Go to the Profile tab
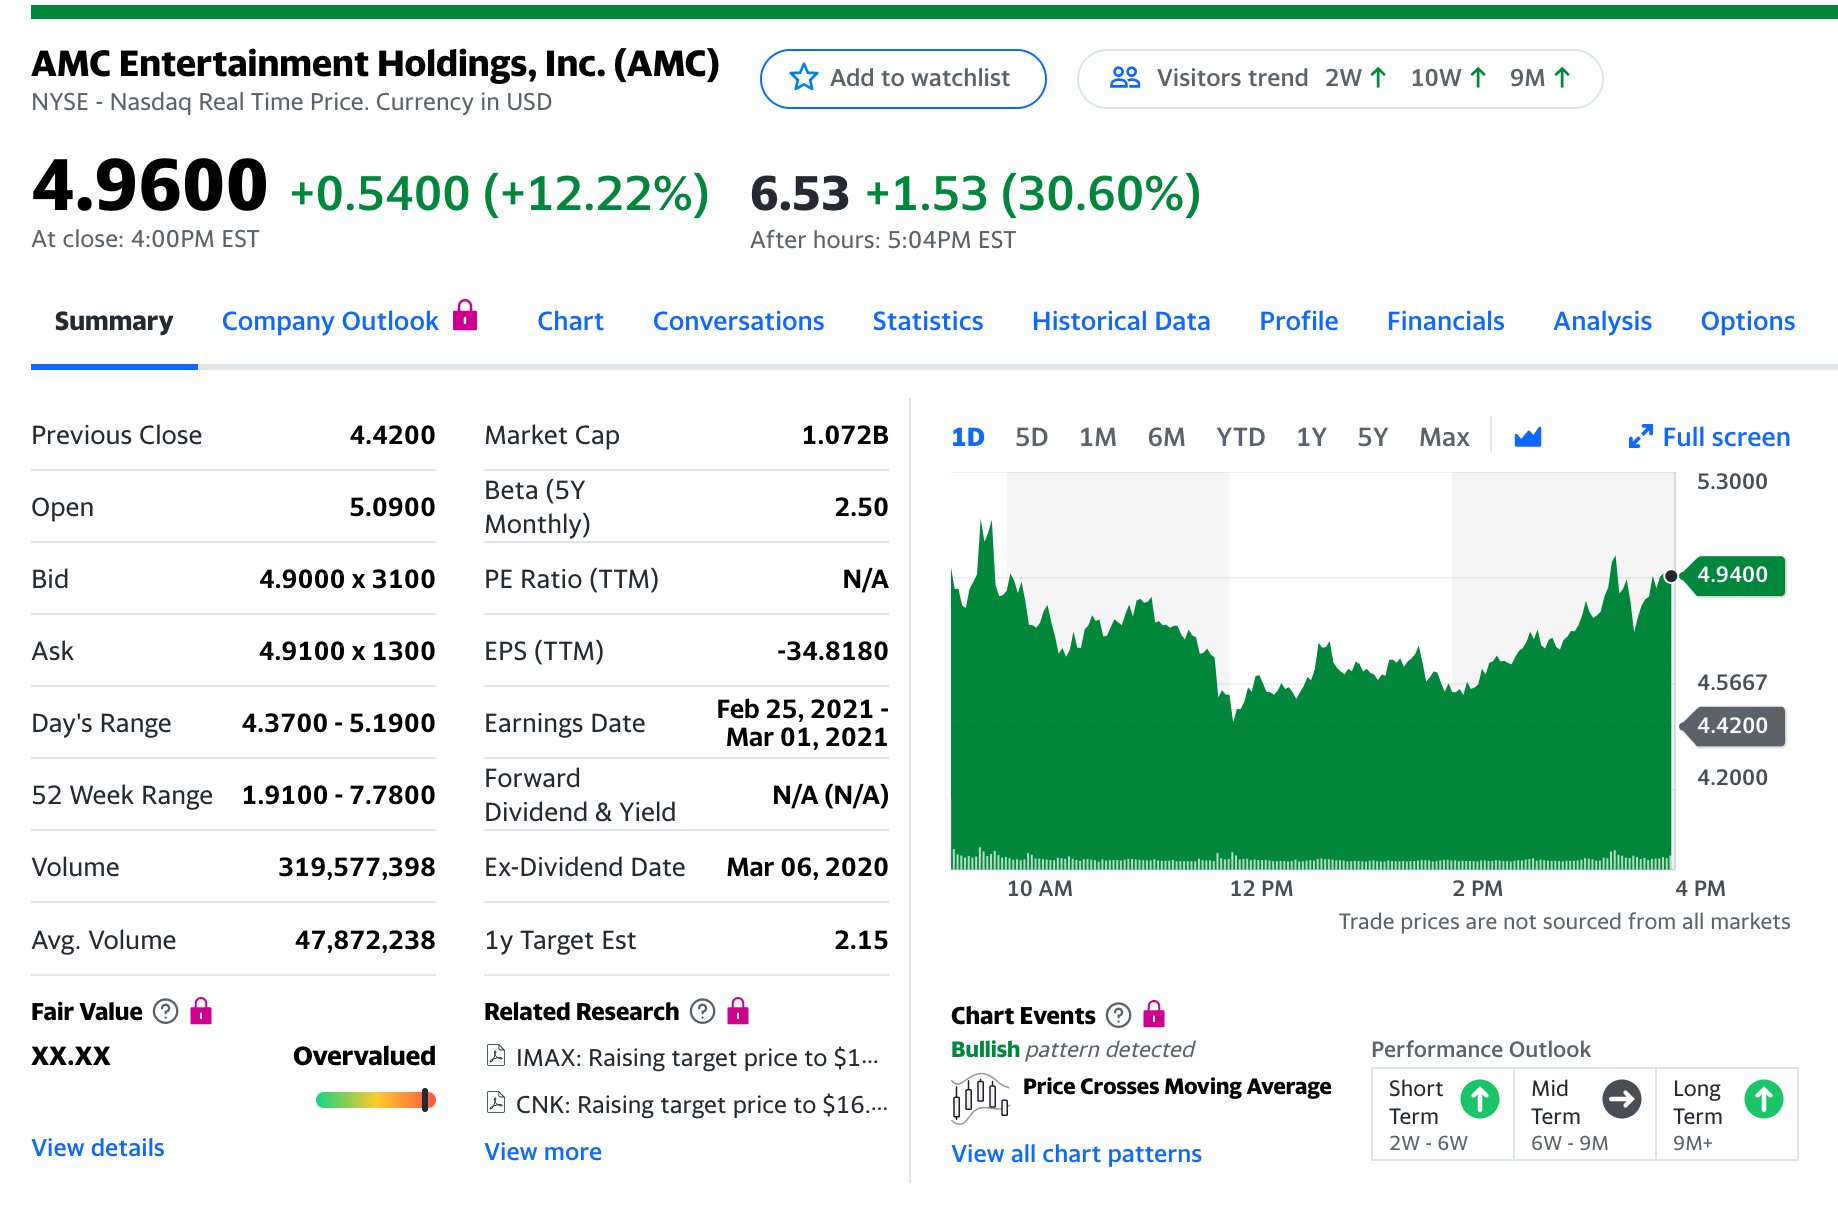Screen dimensions: 1838x1212 click(x=1298, y=321)
